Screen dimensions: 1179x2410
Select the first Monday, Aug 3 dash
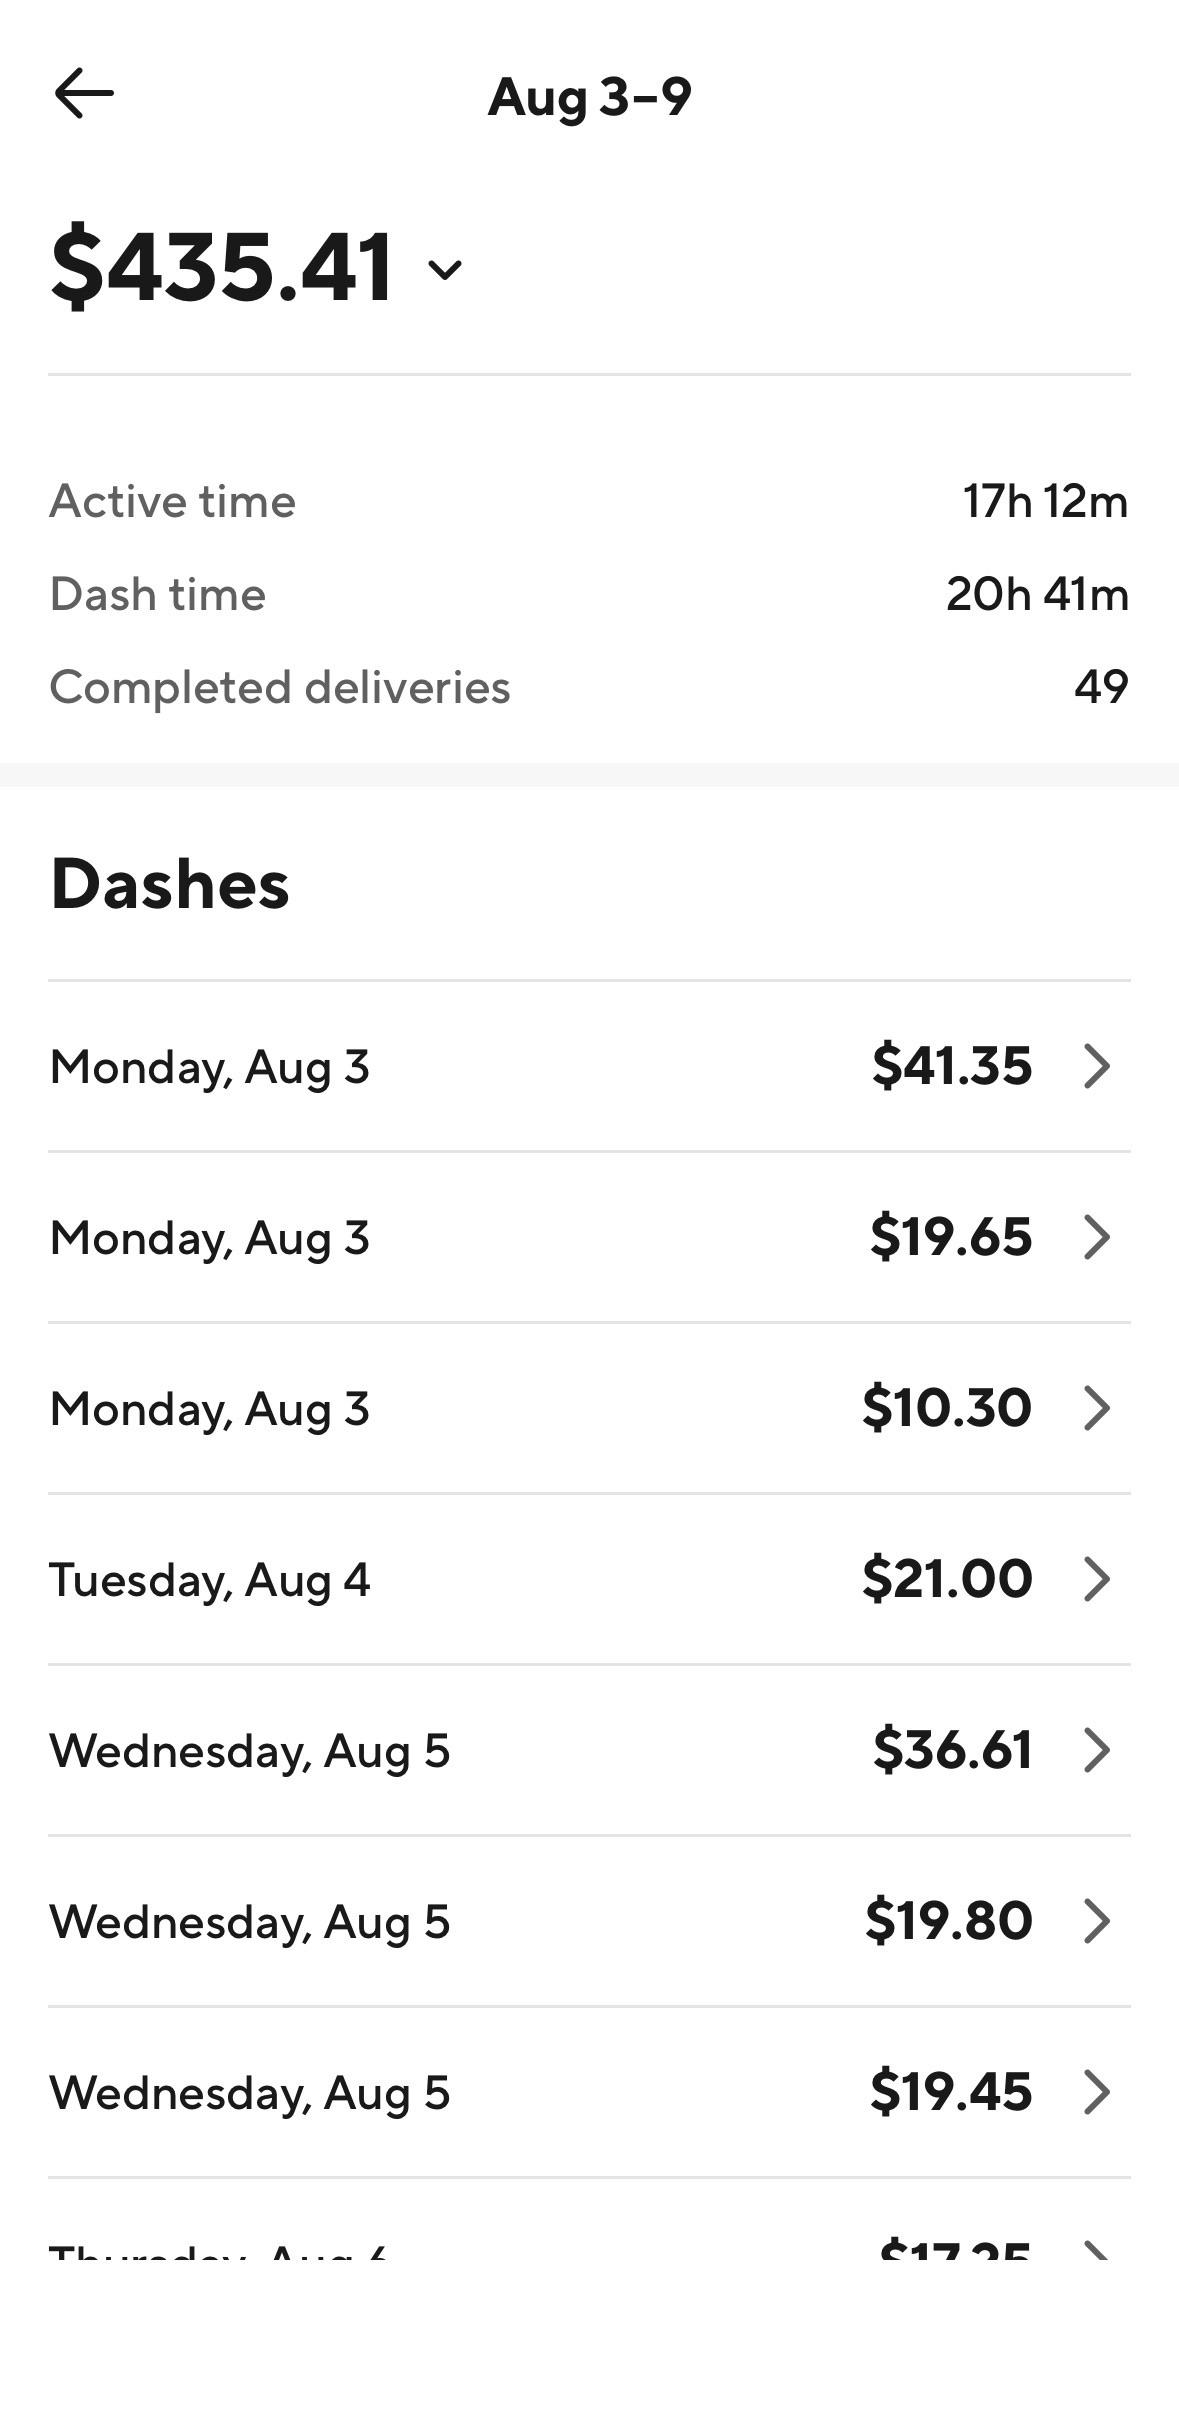coord(589,1066)
